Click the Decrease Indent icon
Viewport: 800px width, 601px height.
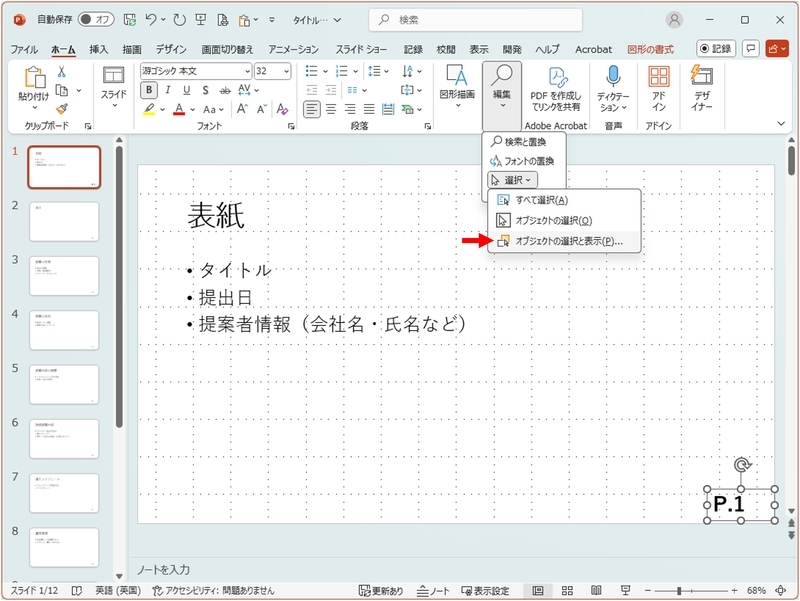point(312,90)
